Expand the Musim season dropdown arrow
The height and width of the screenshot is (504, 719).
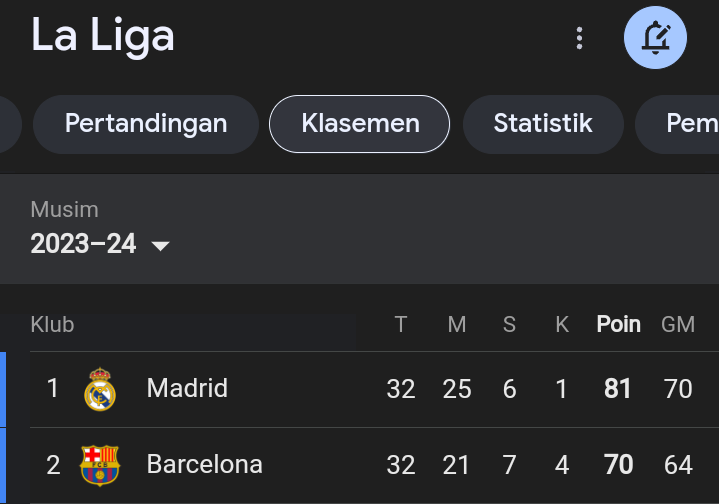[160, 246]
